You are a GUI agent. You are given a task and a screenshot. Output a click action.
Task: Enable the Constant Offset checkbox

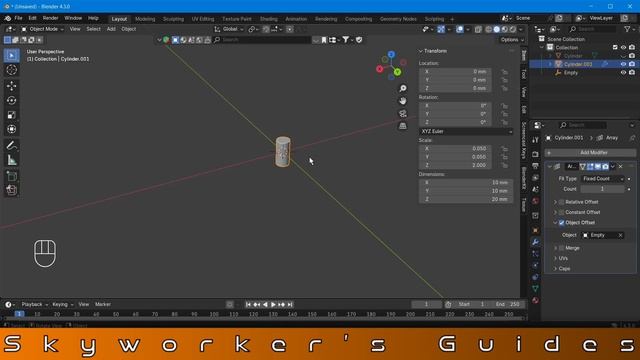click(x=561, y=212)
